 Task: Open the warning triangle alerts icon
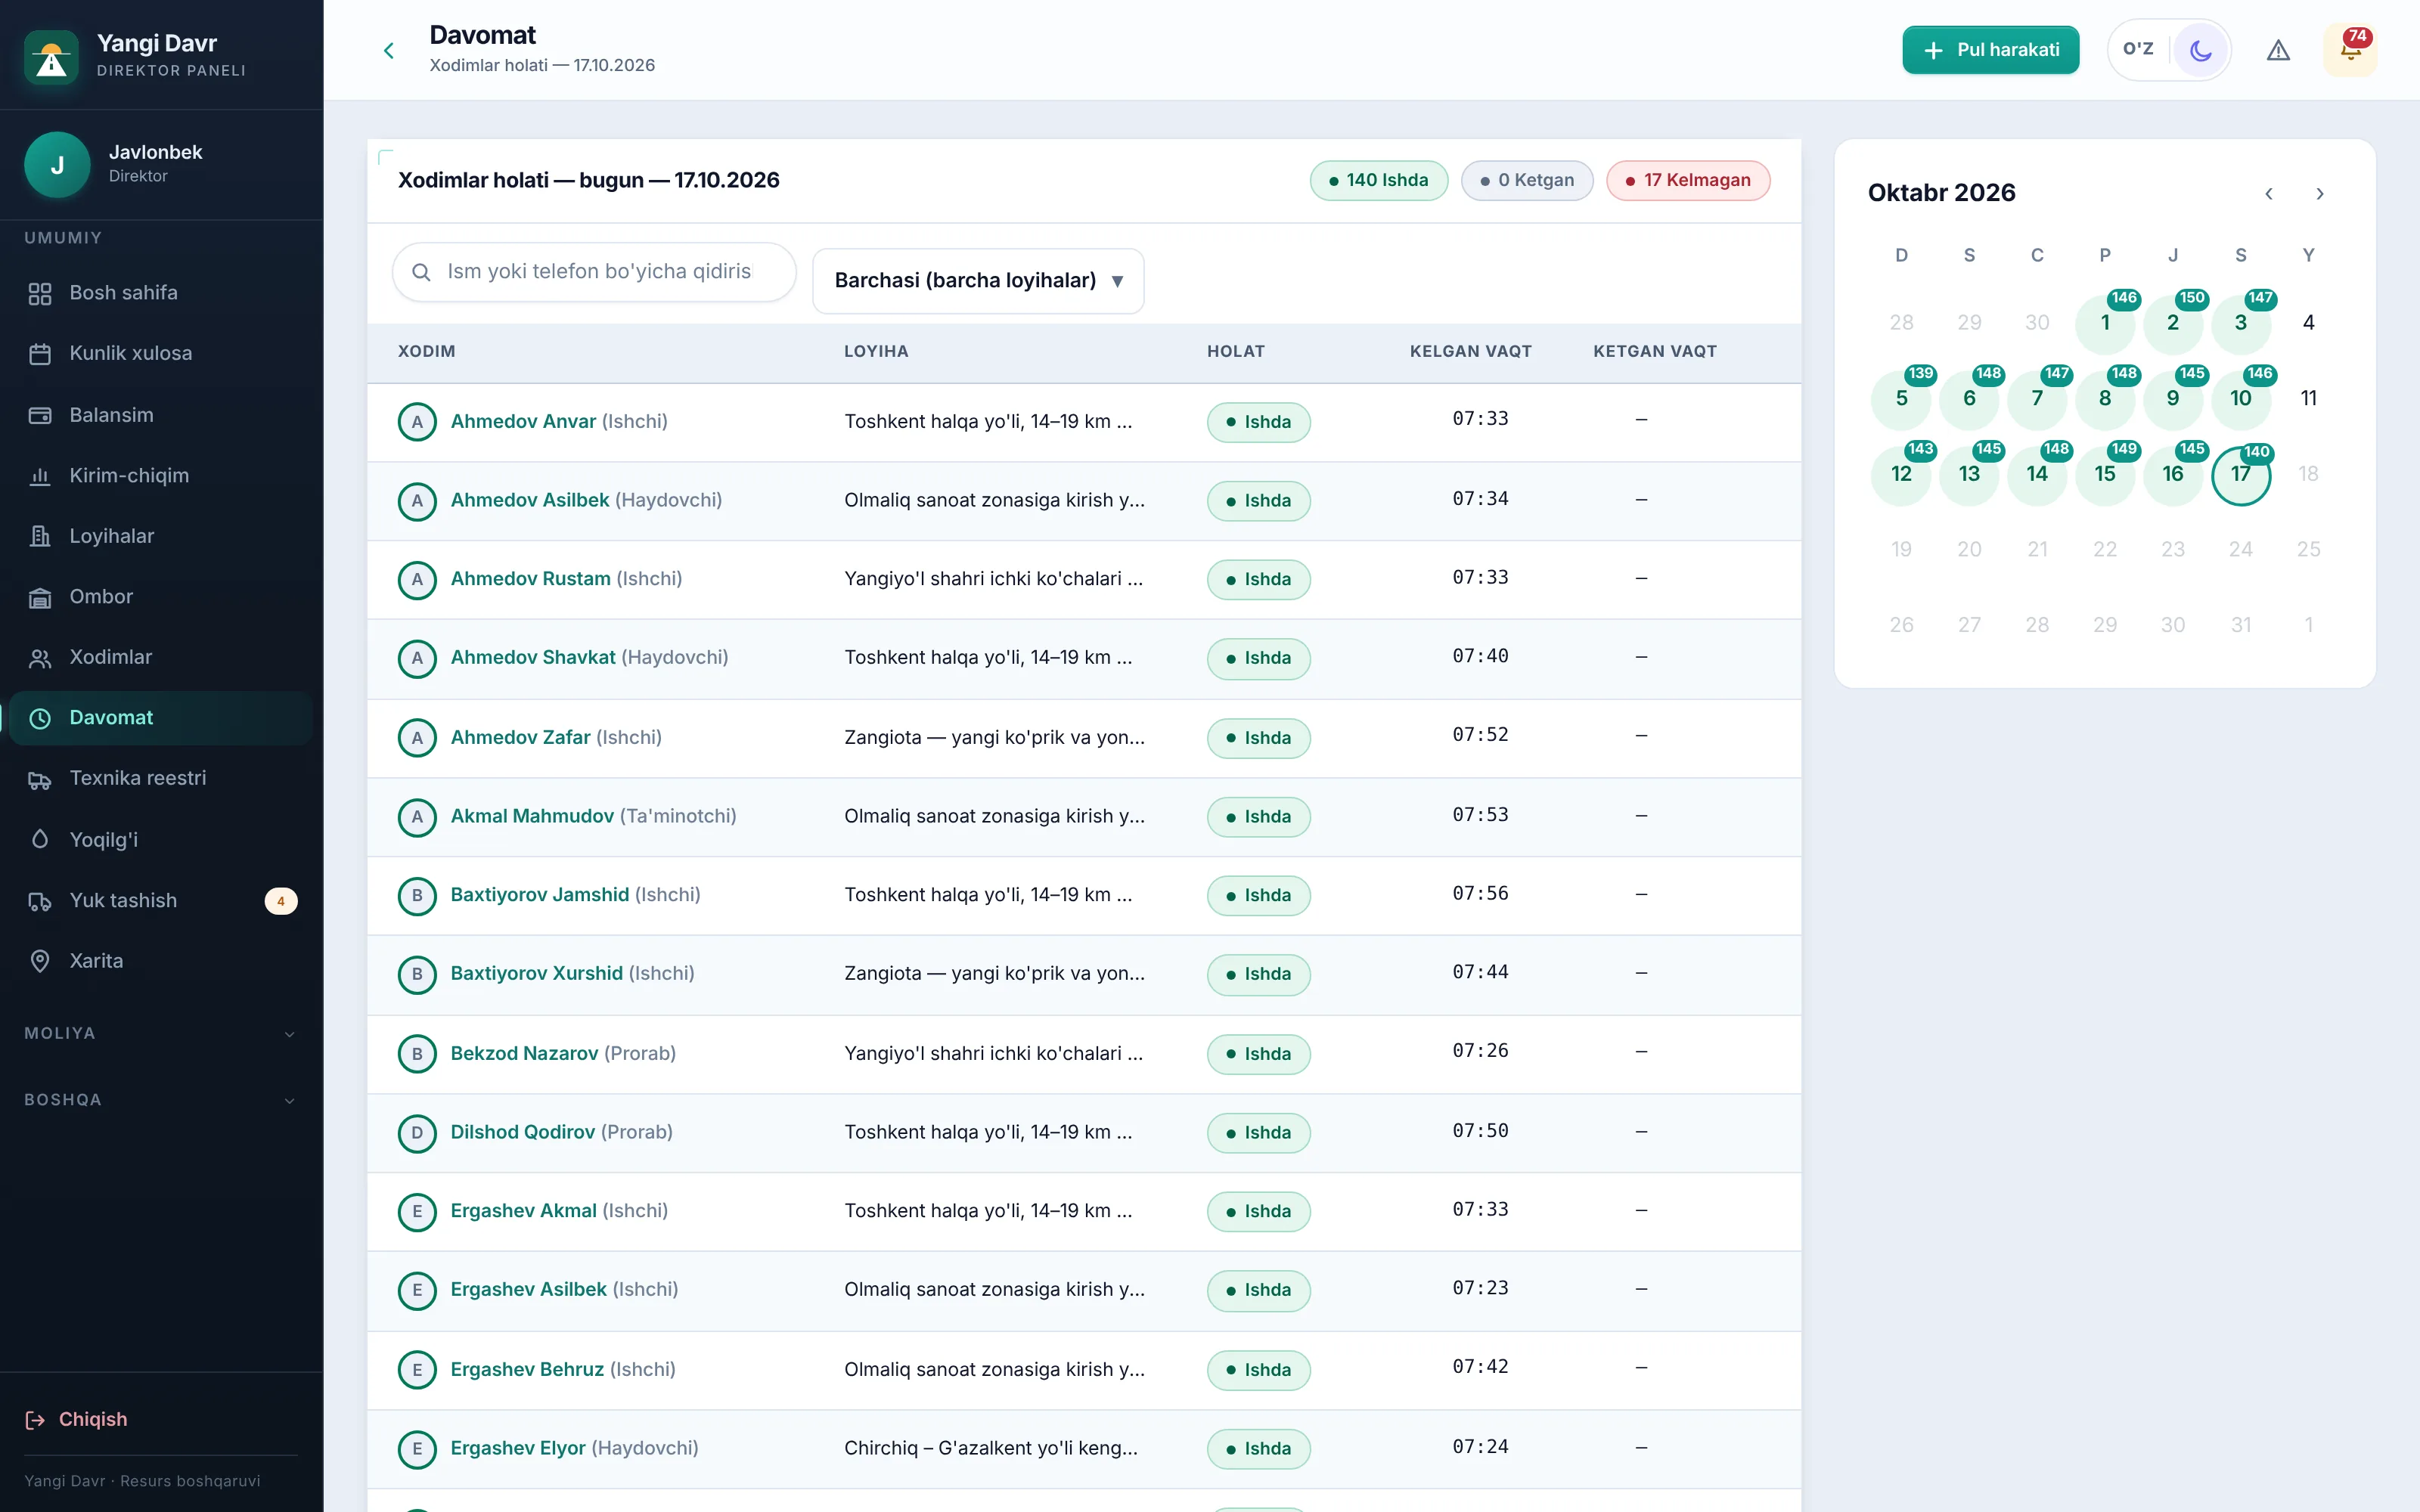coord(2278,50)
